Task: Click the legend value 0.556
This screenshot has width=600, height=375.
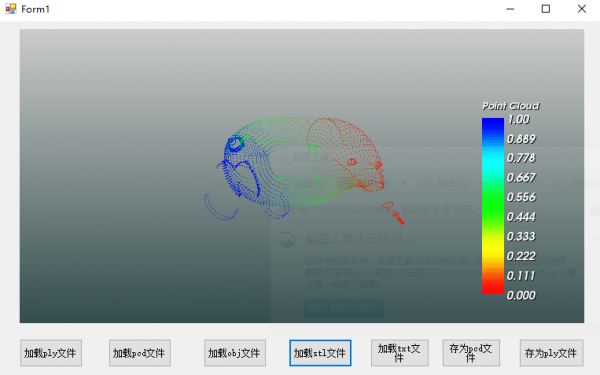Action: coord(521,197)
